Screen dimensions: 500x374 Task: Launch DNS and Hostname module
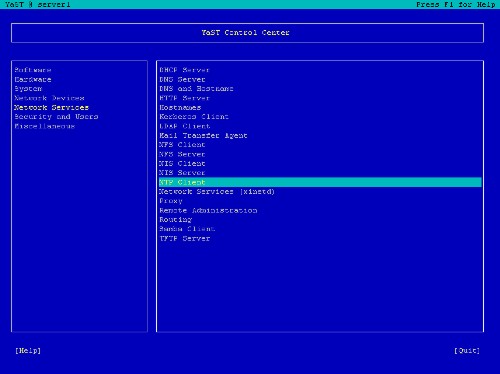pos(196,89)
